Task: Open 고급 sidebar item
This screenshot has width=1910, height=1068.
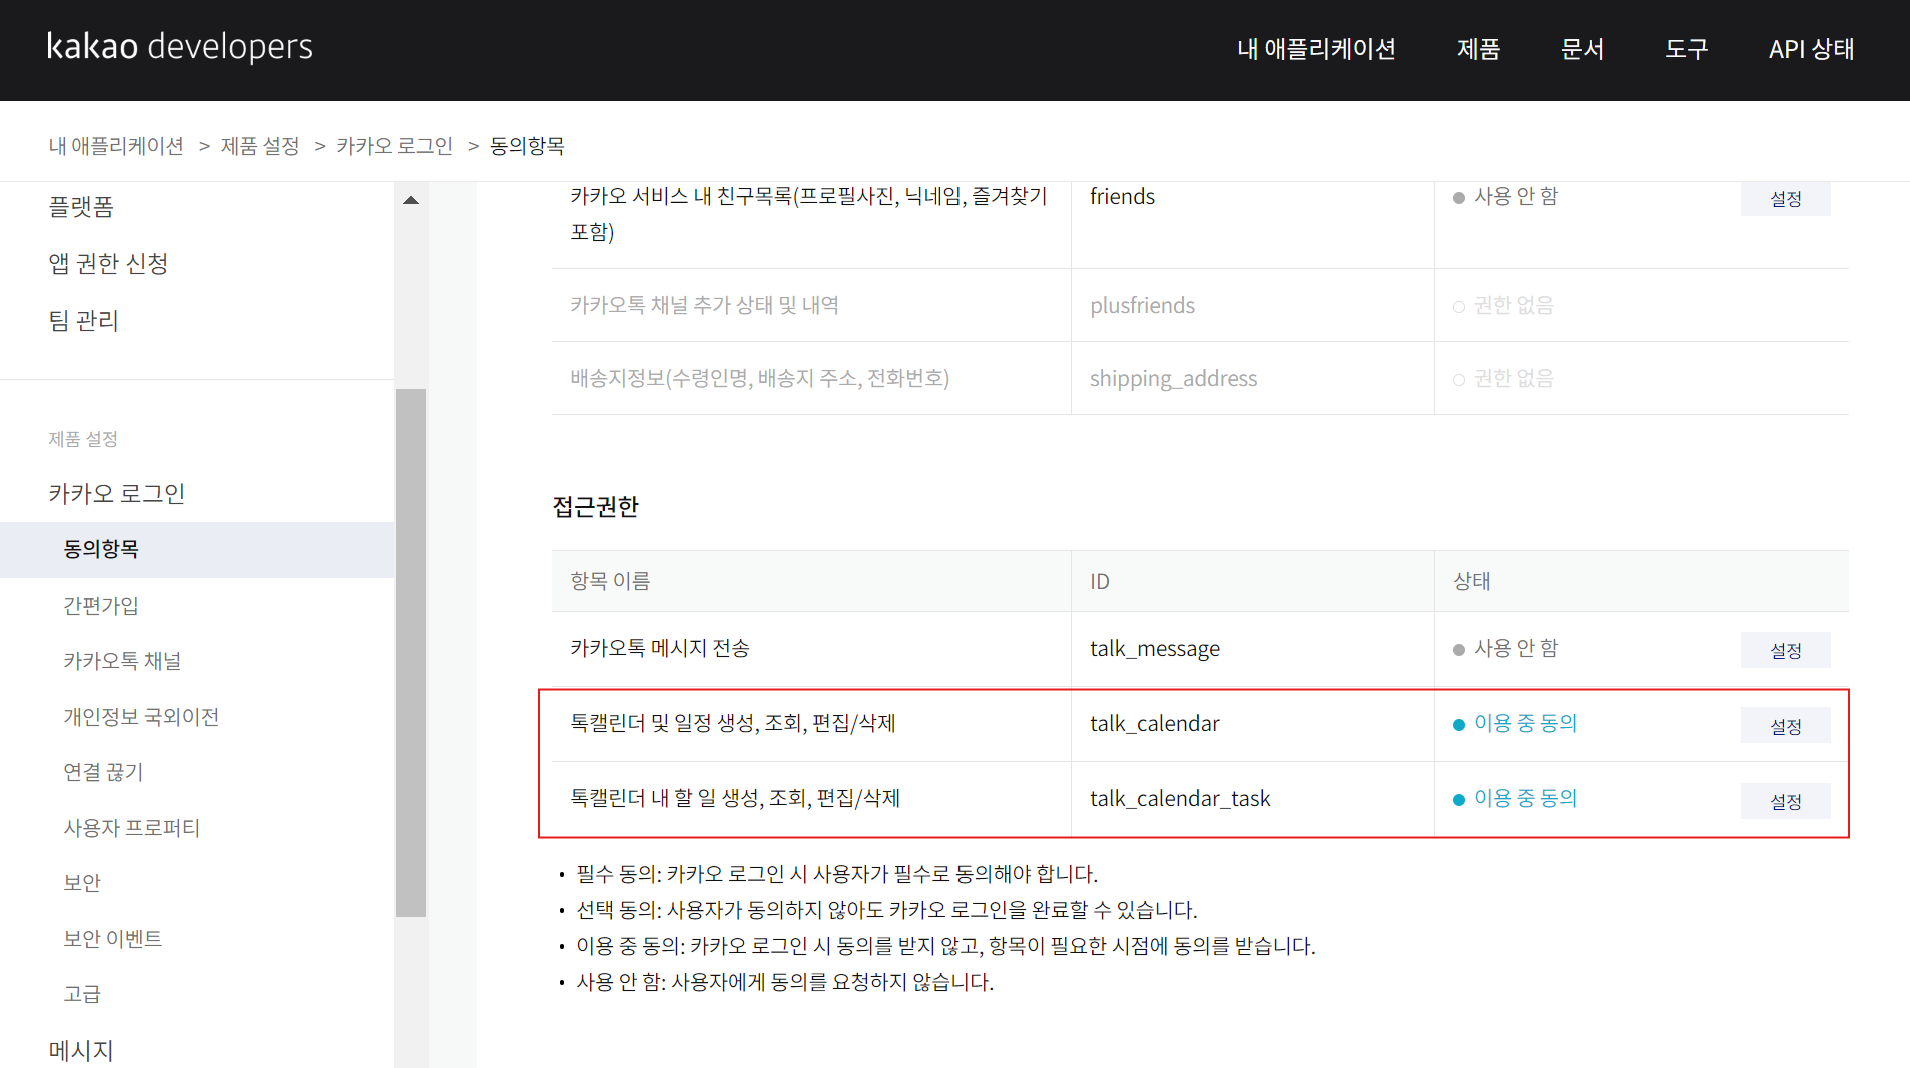Action: [x=82, y=994]
